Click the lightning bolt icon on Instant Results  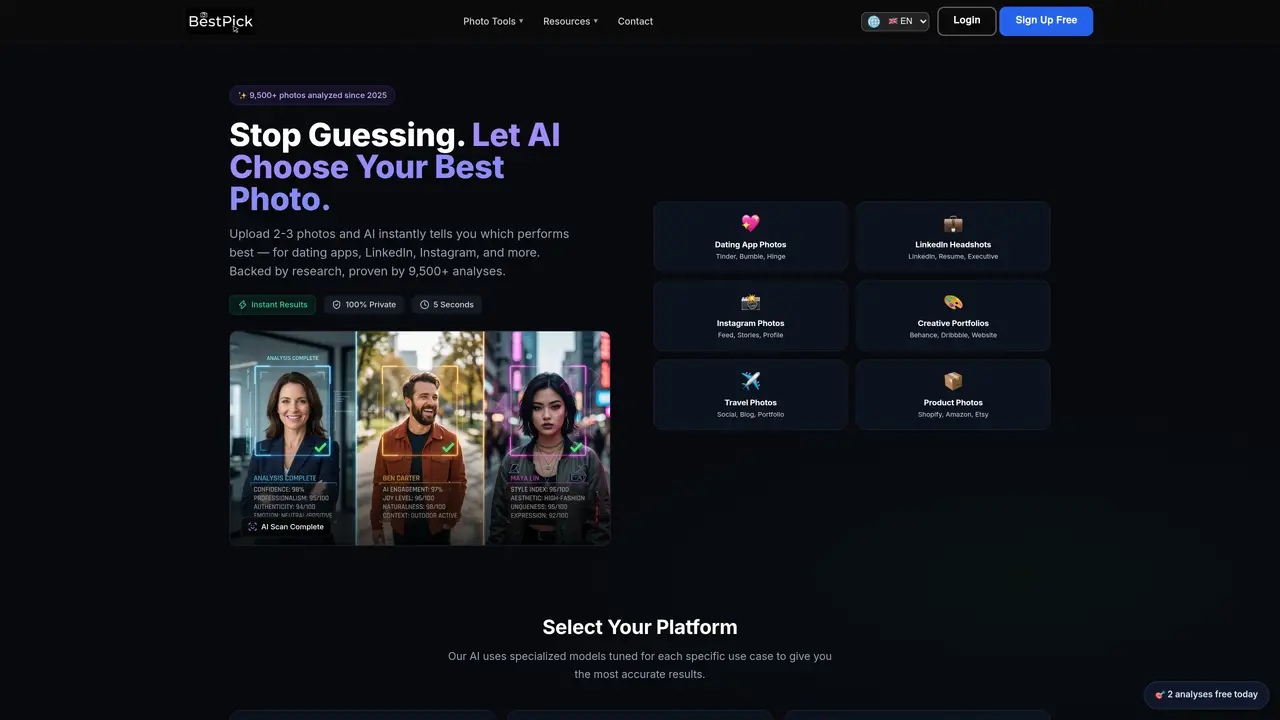click(x=243, y=304)
